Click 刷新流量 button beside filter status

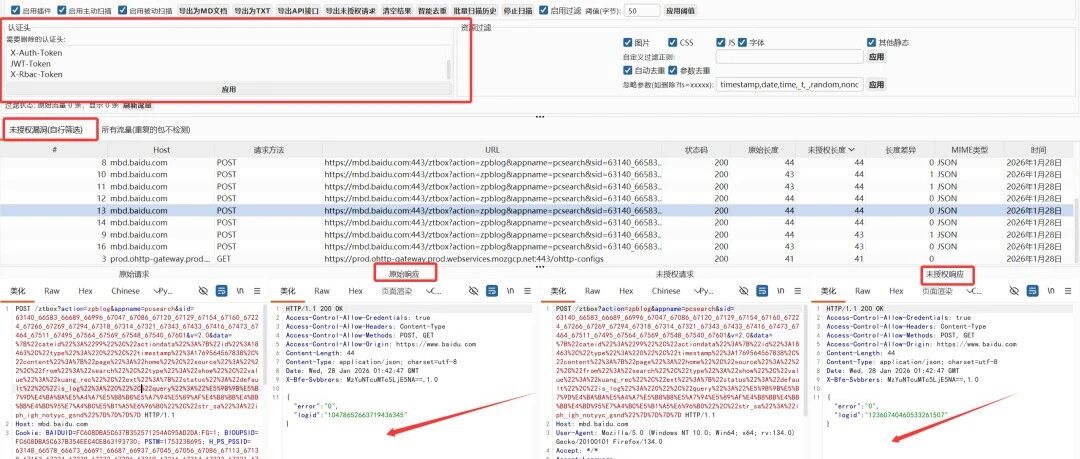[x=137, y=105]
